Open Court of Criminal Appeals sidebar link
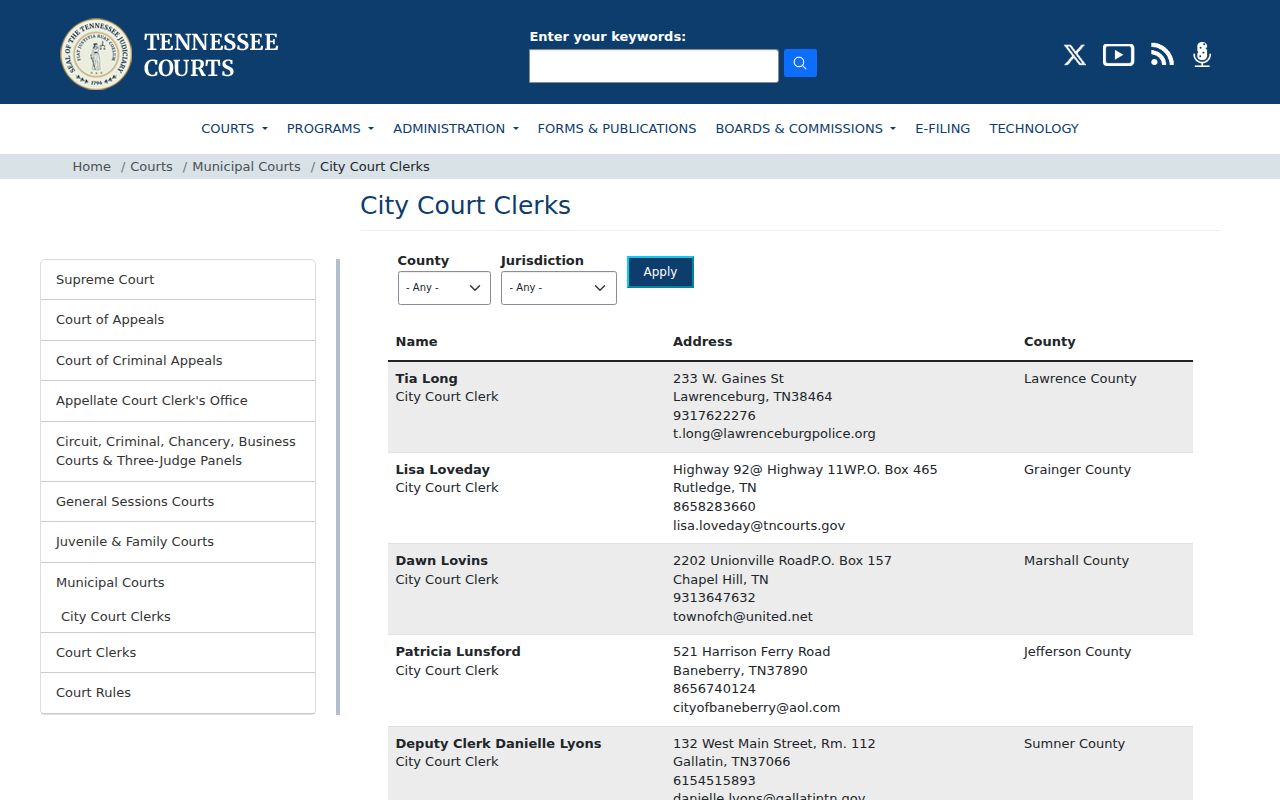1280x800 pixels. tap(178, 361)
